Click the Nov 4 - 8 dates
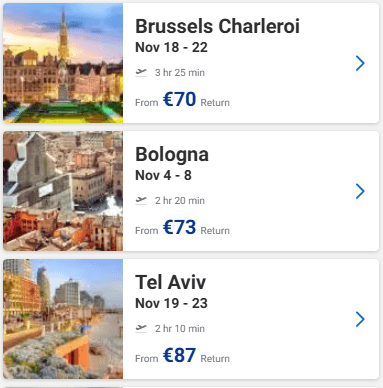 coord(163,175)
